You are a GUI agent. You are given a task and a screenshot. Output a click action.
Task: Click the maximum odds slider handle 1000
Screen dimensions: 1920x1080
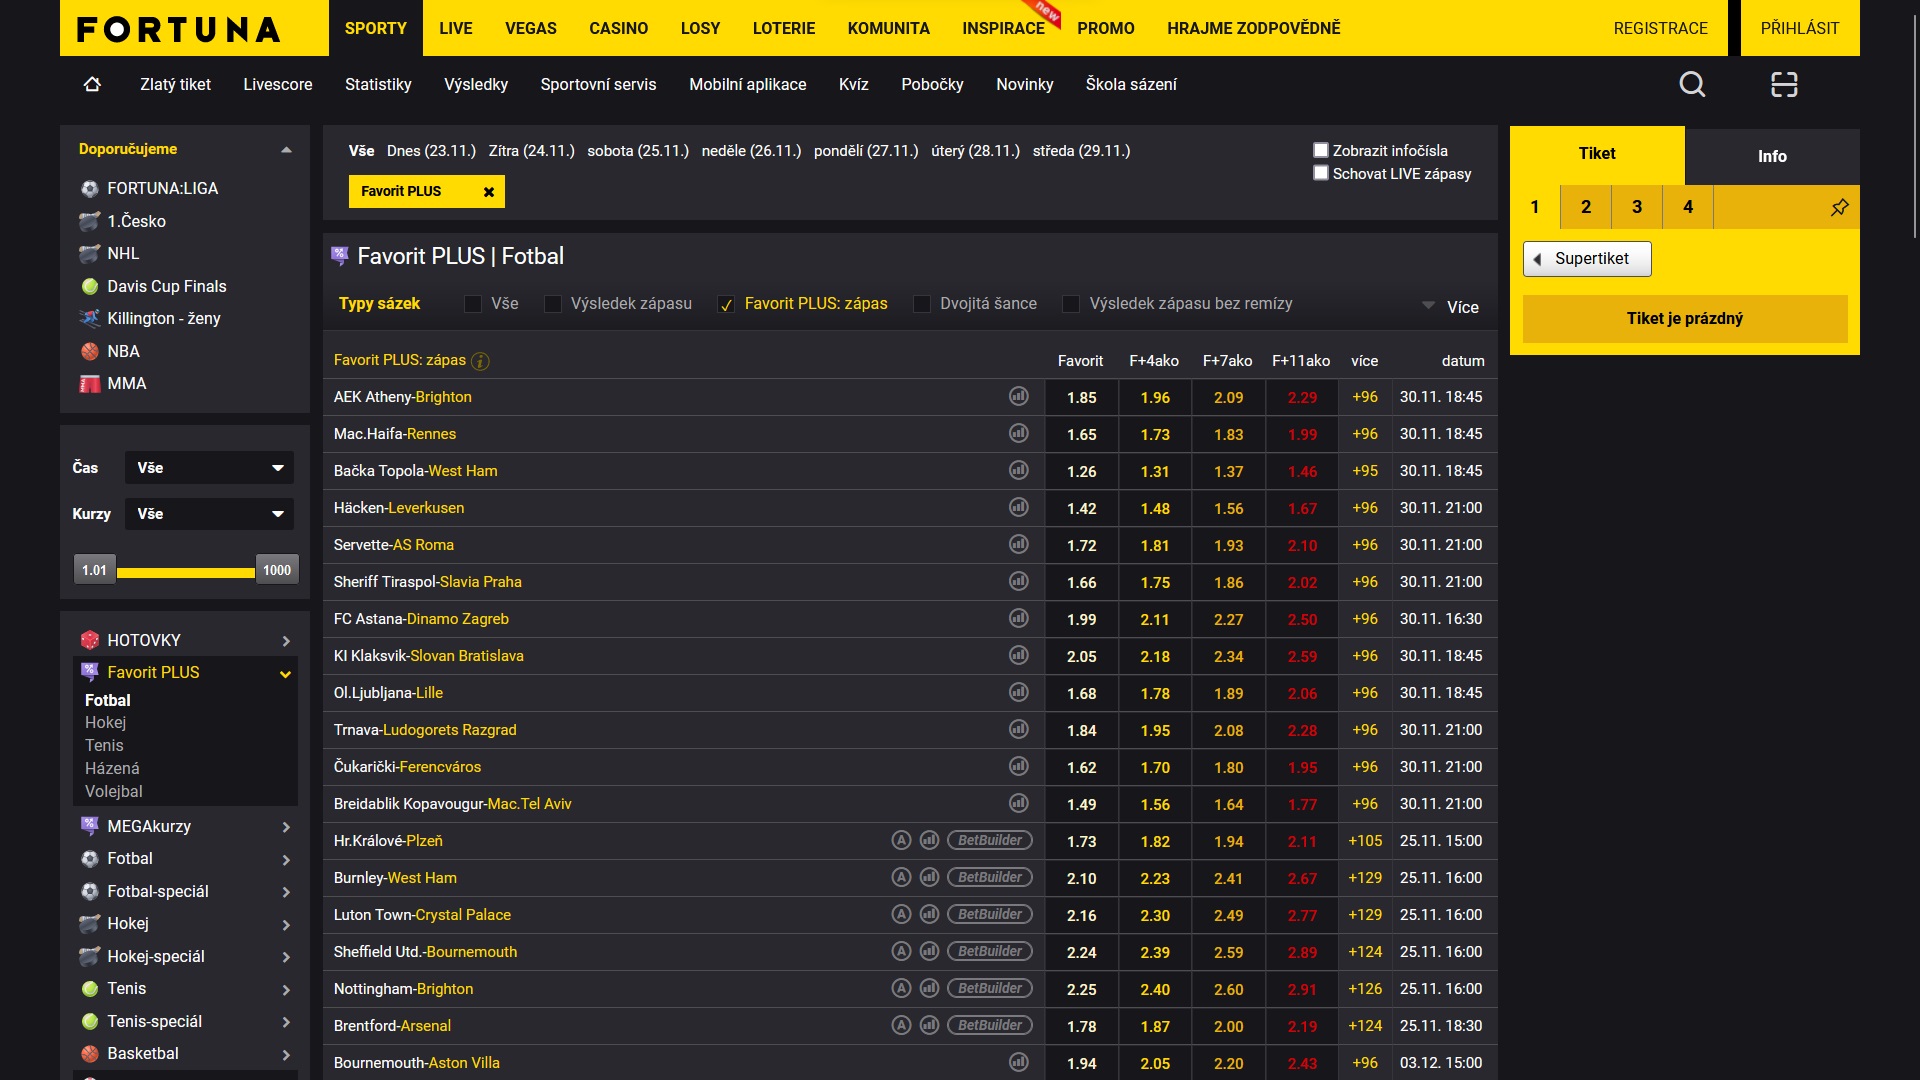coord(277,570)
